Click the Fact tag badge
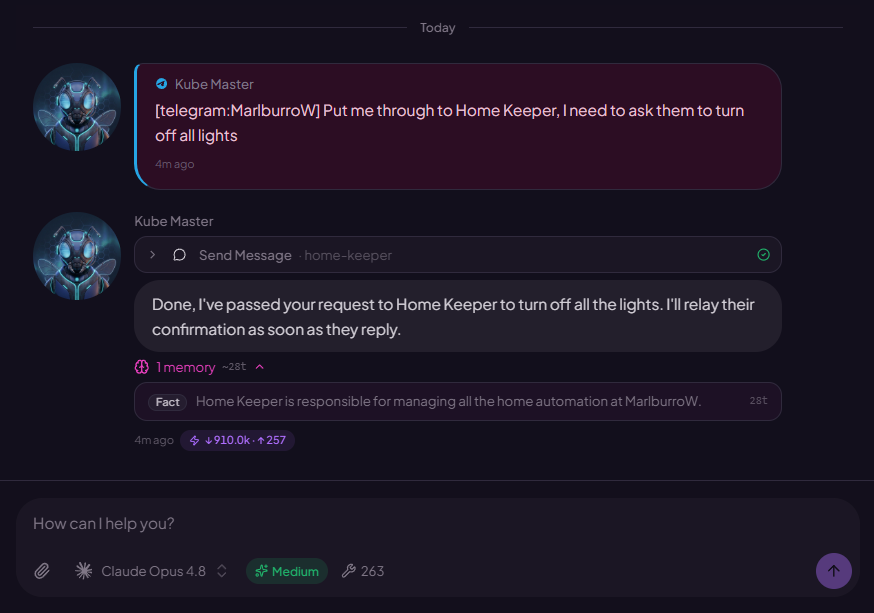This screenshot has height=613, width=874. pyautogui.click(x=167, y=402)
